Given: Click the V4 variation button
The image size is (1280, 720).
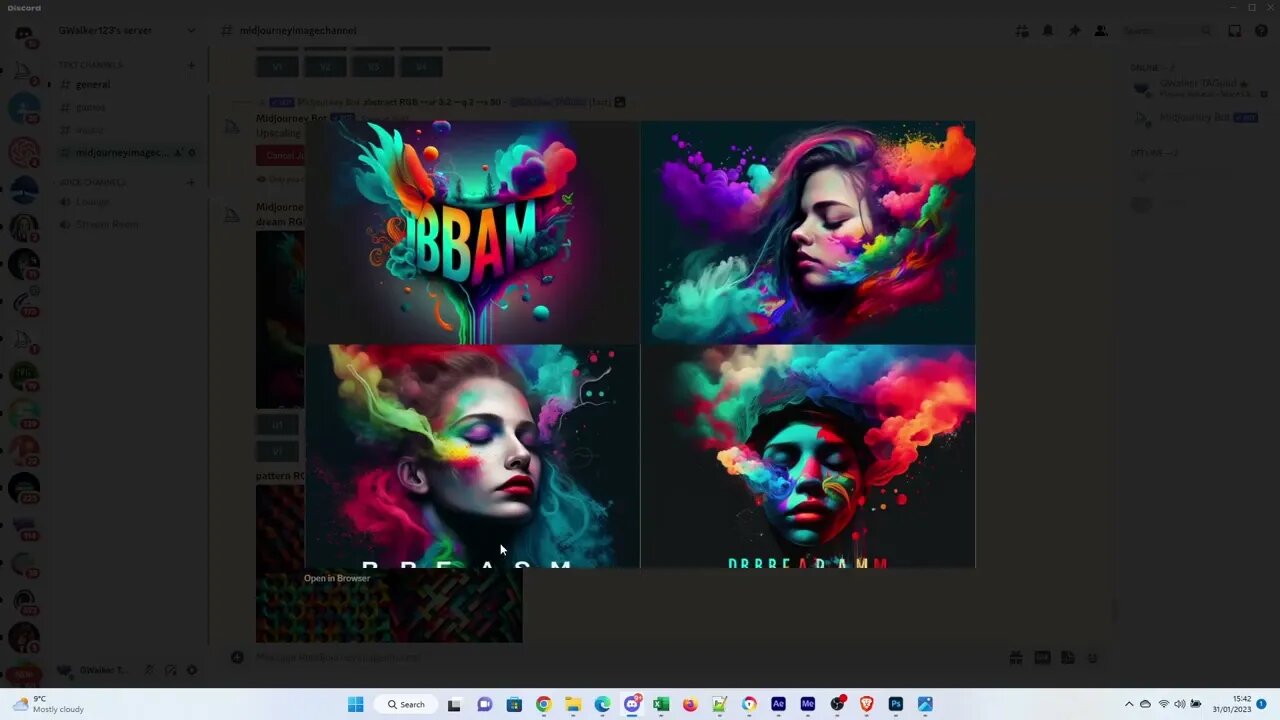Looking at the screenshot, I should point(421,67).
